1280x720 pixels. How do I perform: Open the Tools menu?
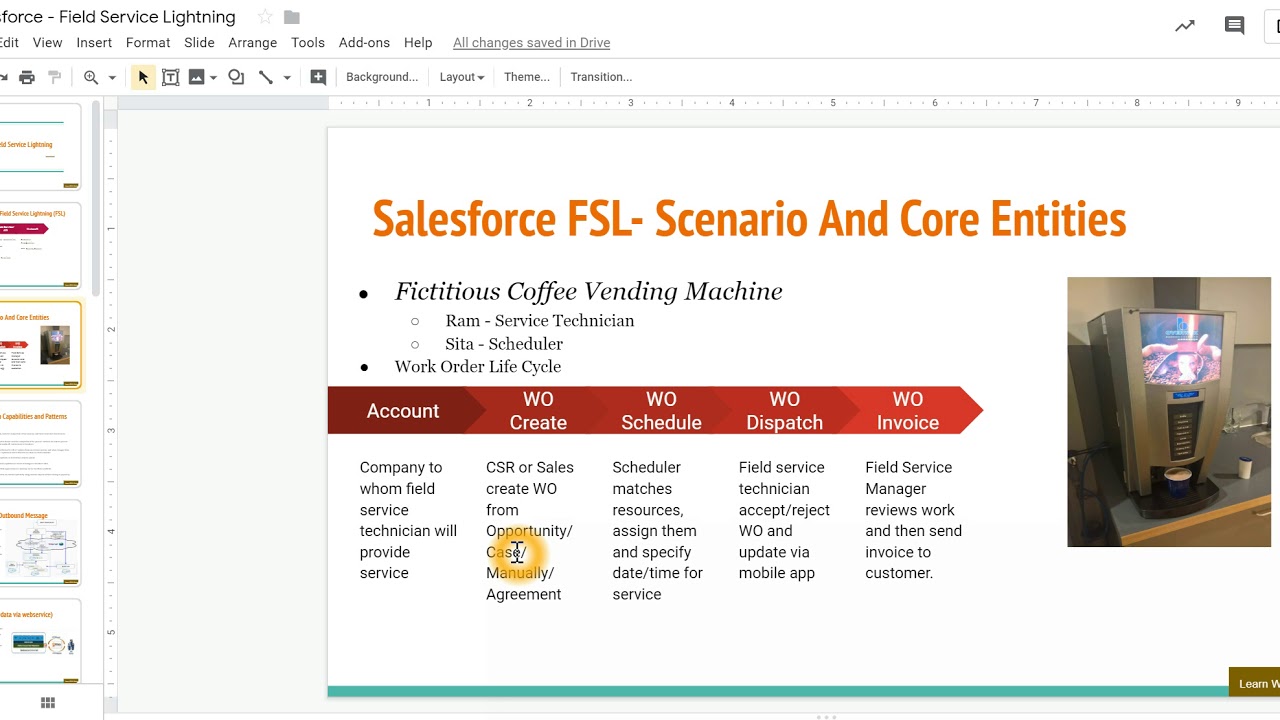click(x=308, y=43)
